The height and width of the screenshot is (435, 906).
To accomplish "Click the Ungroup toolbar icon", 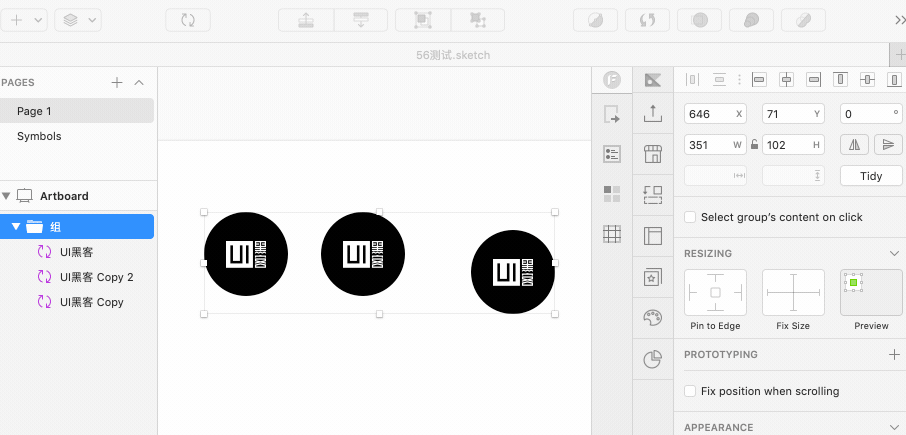I will [x=478, y=20].
